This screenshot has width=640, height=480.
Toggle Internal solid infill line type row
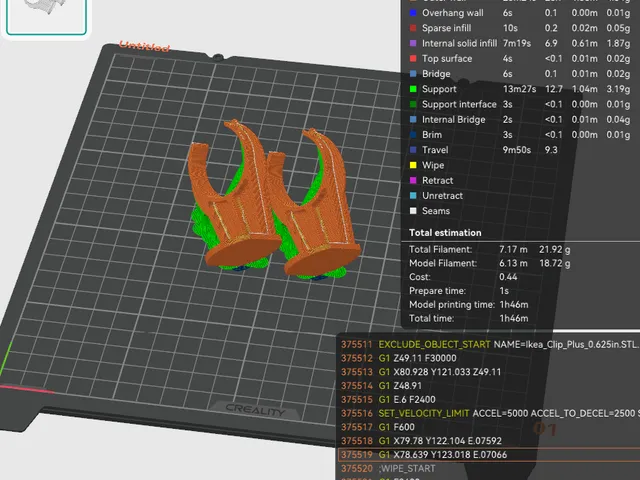pos(520,43)
